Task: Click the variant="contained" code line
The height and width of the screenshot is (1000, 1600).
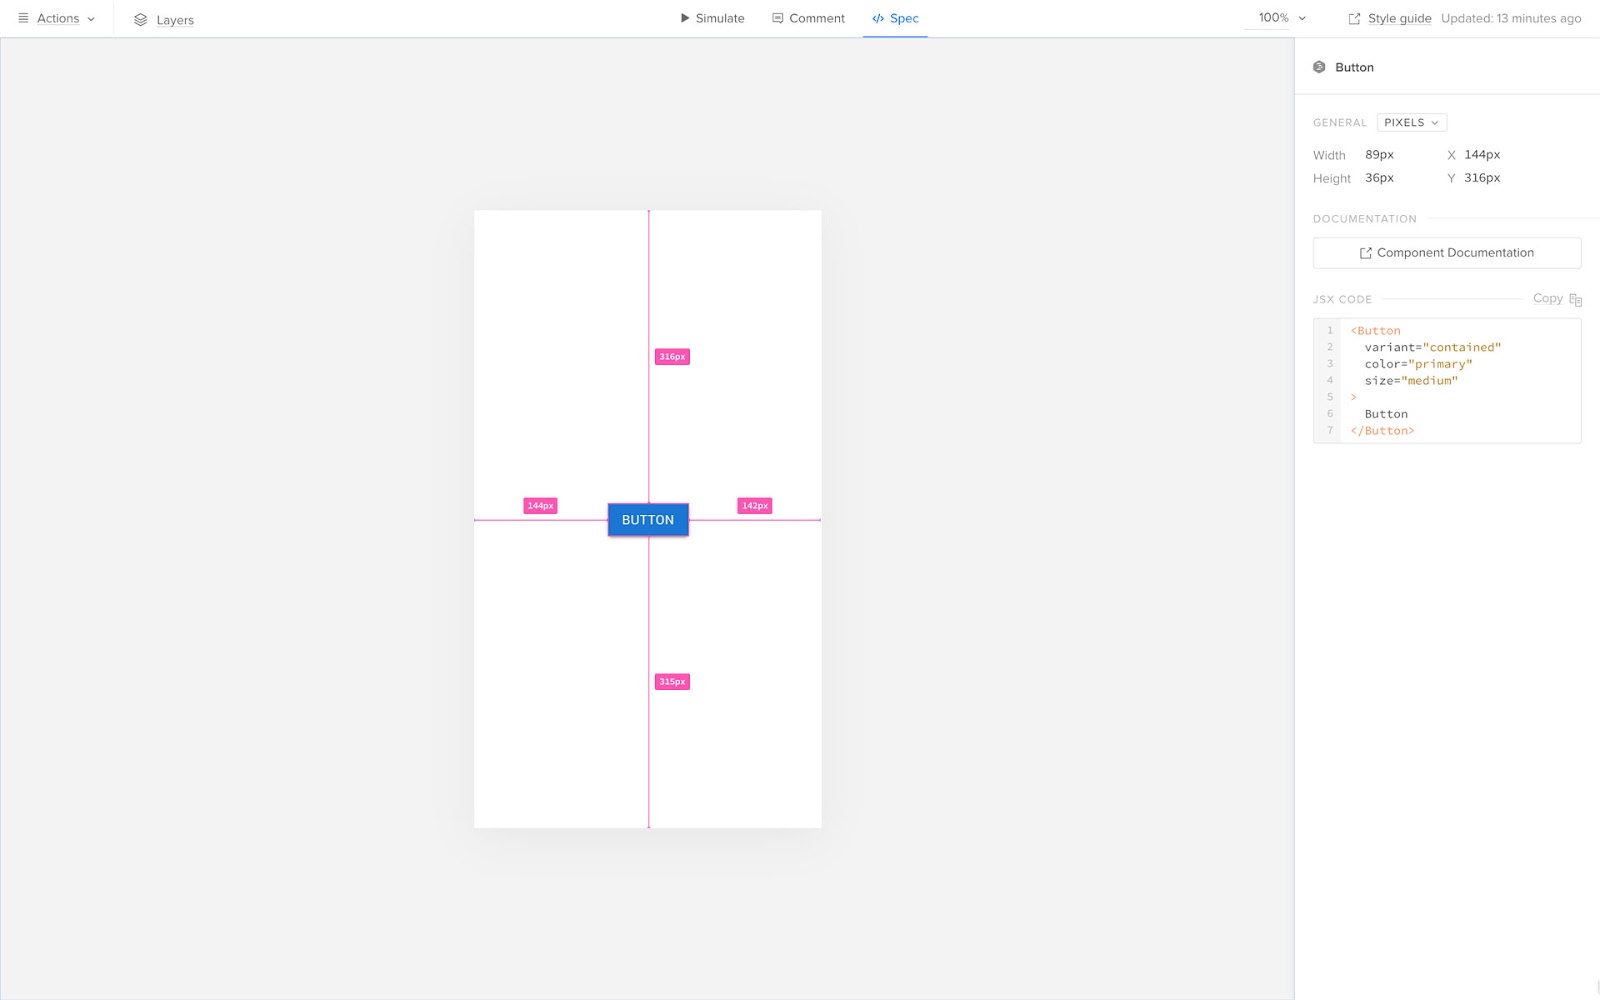Action: tap(1433, 347)
